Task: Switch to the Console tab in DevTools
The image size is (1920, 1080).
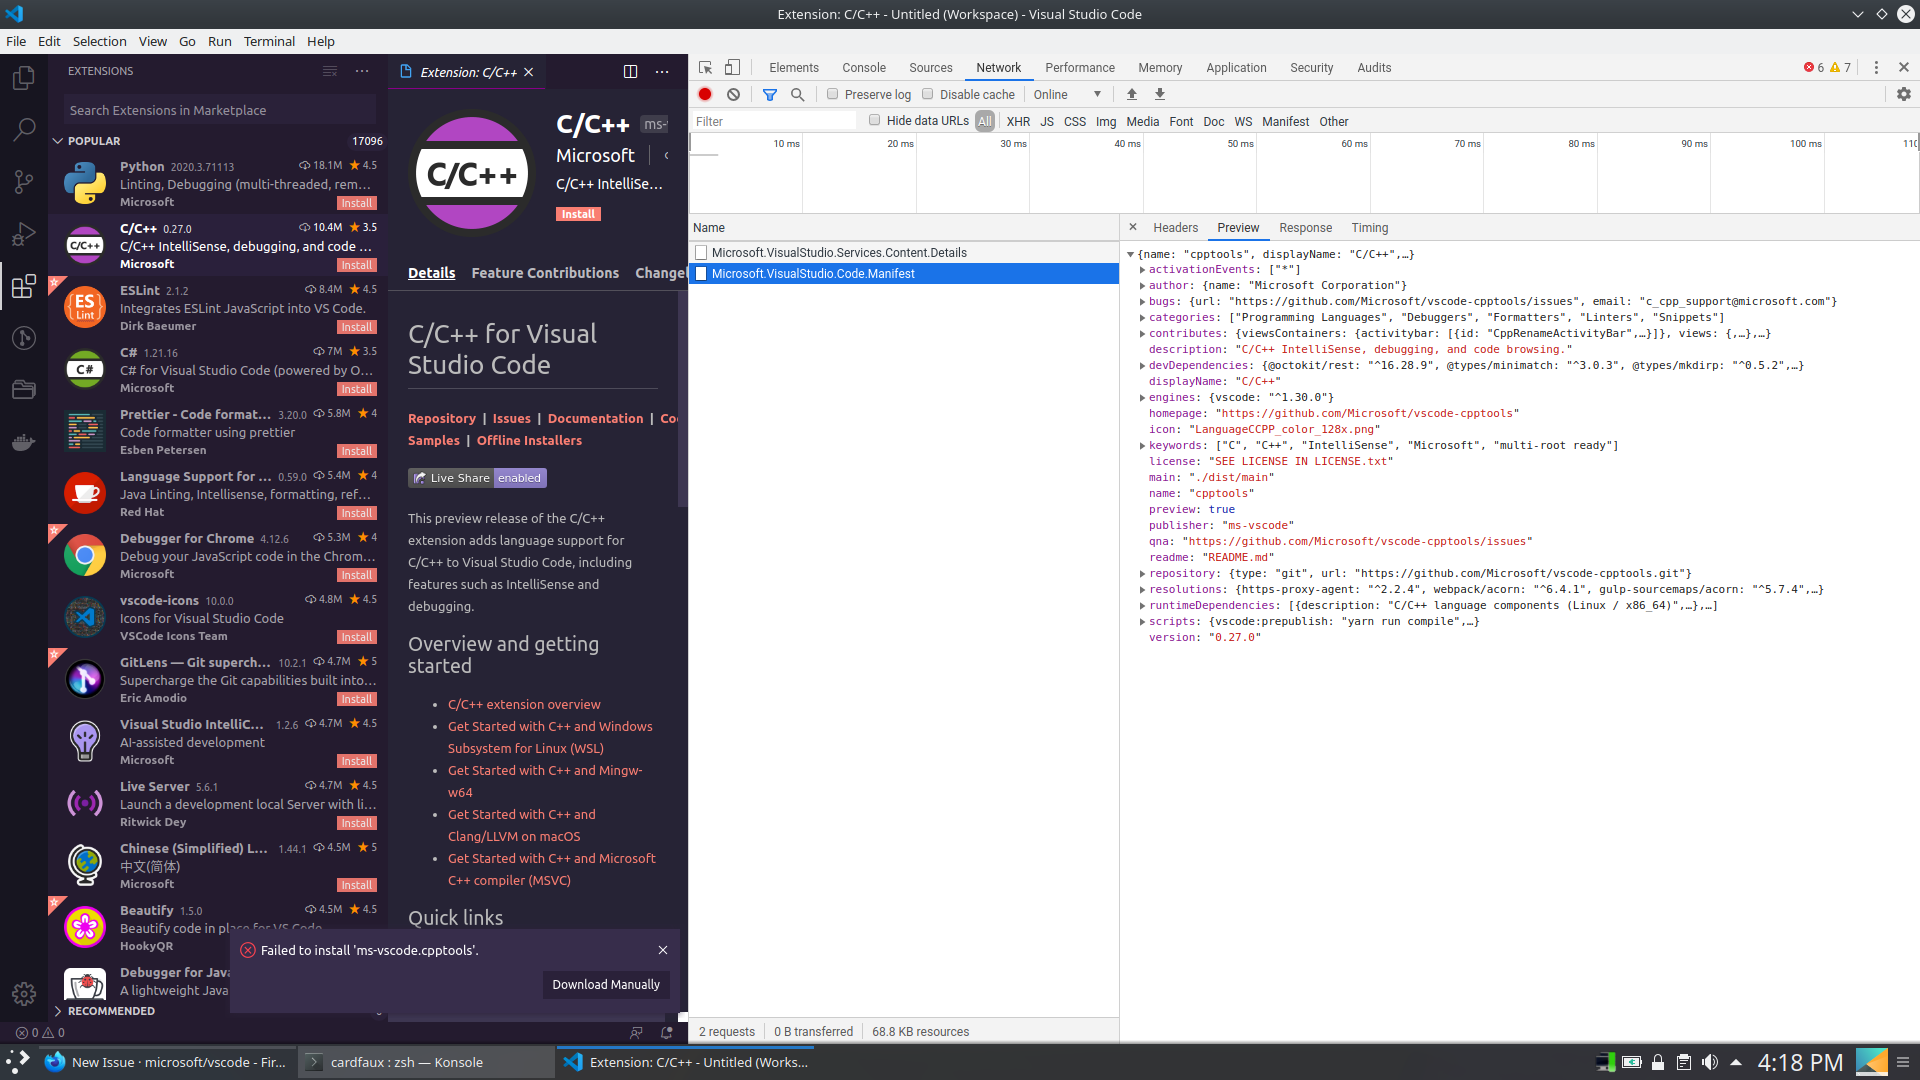Action: 863,68
